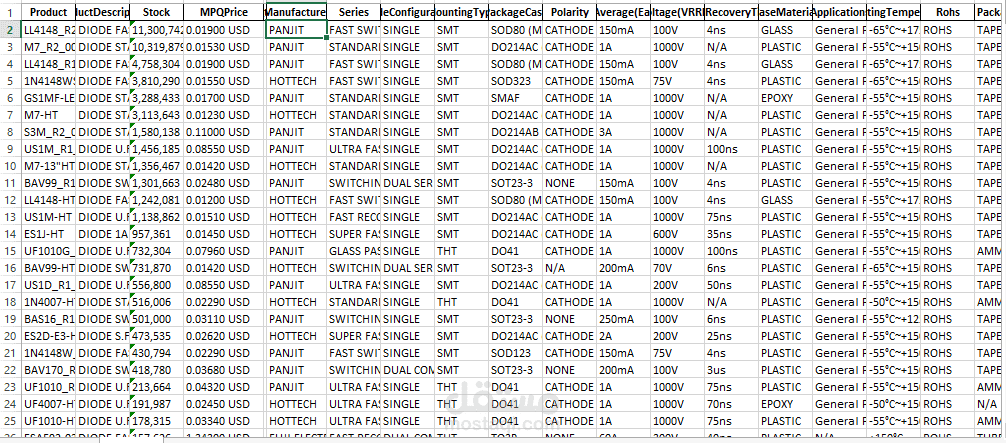Click the package cell SMAF
The width and height of the screenshot is (1006, 443).
click(x=515, y=98)
